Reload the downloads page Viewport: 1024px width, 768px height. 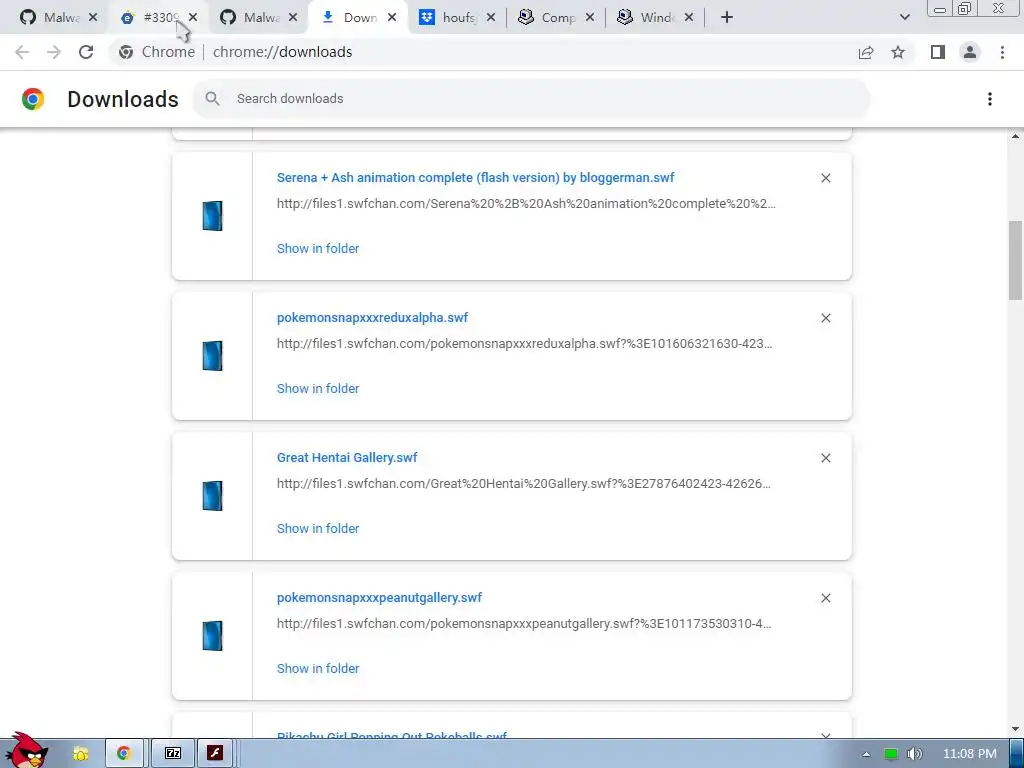(x=86, y=52)
